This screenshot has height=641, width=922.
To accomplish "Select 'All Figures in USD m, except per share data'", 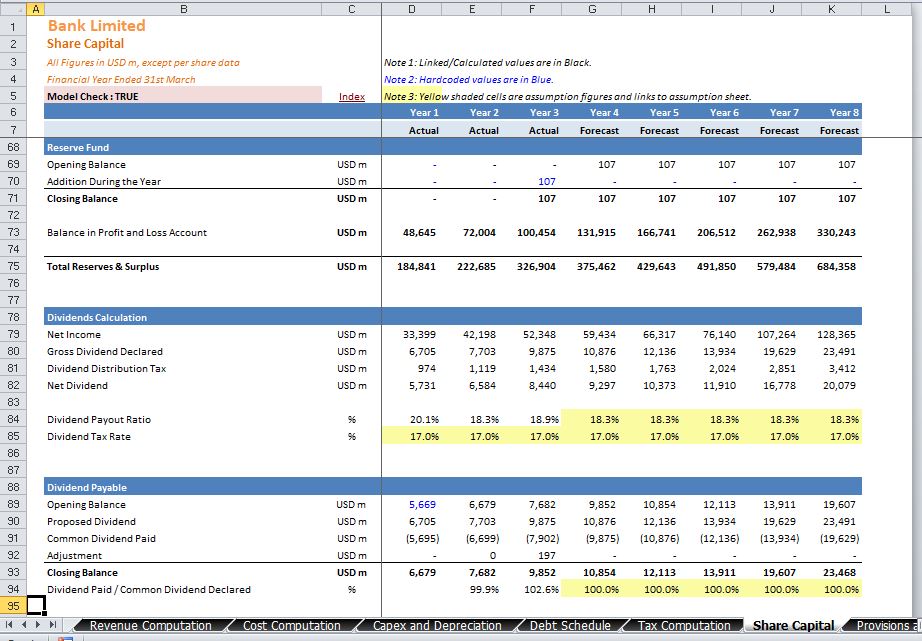I will (x=143, y=62).
